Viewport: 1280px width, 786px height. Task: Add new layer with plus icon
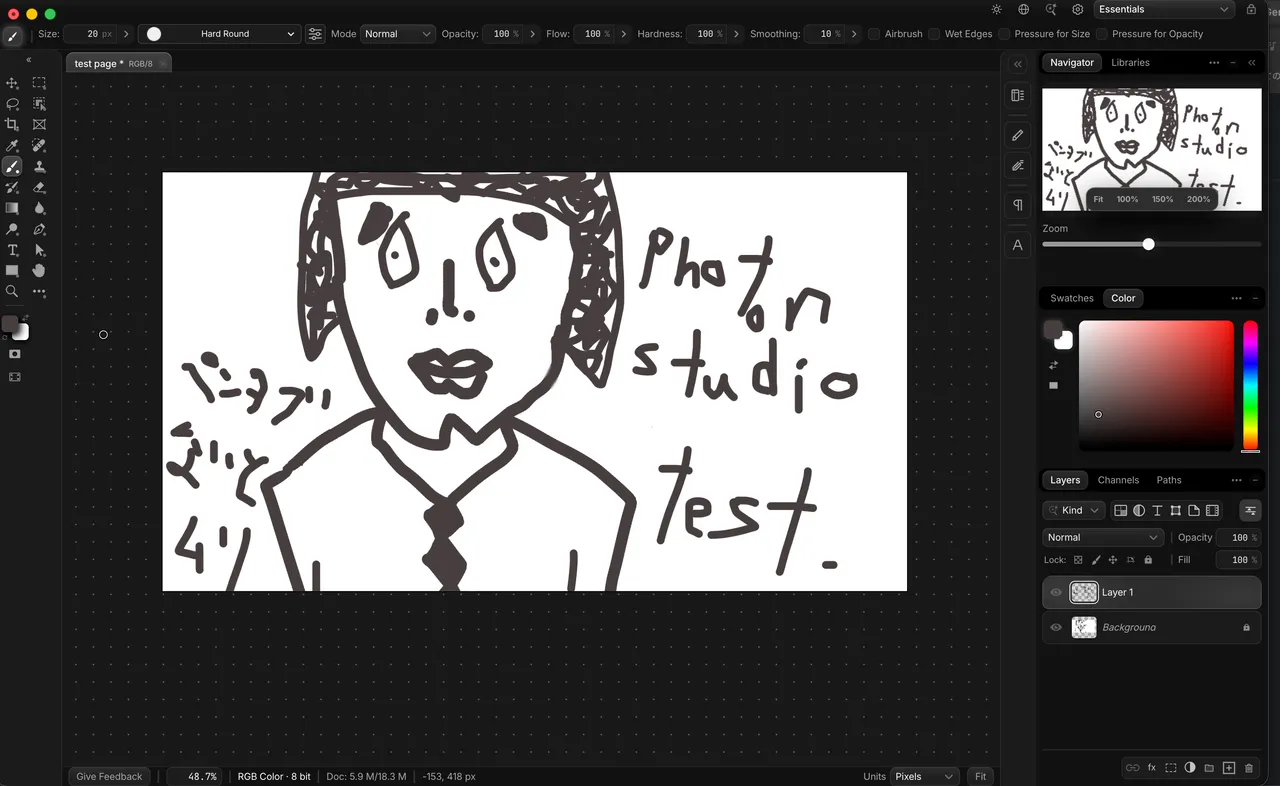point(1229,768)
